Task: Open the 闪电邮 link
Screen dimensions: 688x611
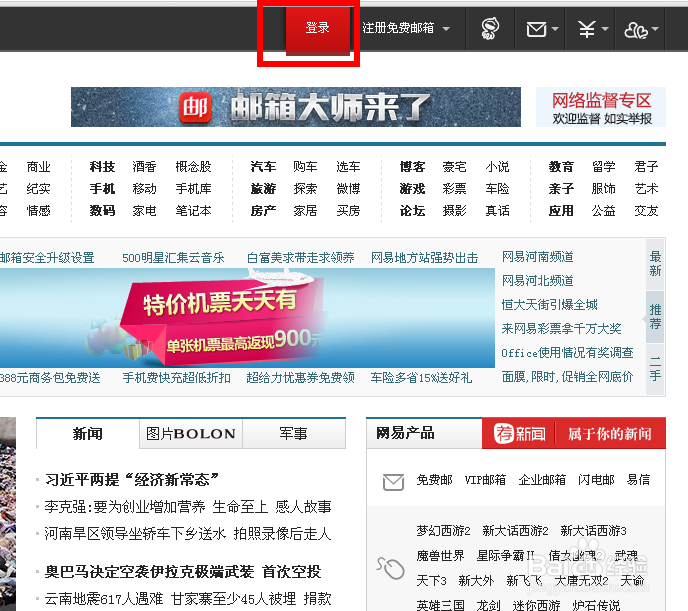Action: click(x=596, y=480)
